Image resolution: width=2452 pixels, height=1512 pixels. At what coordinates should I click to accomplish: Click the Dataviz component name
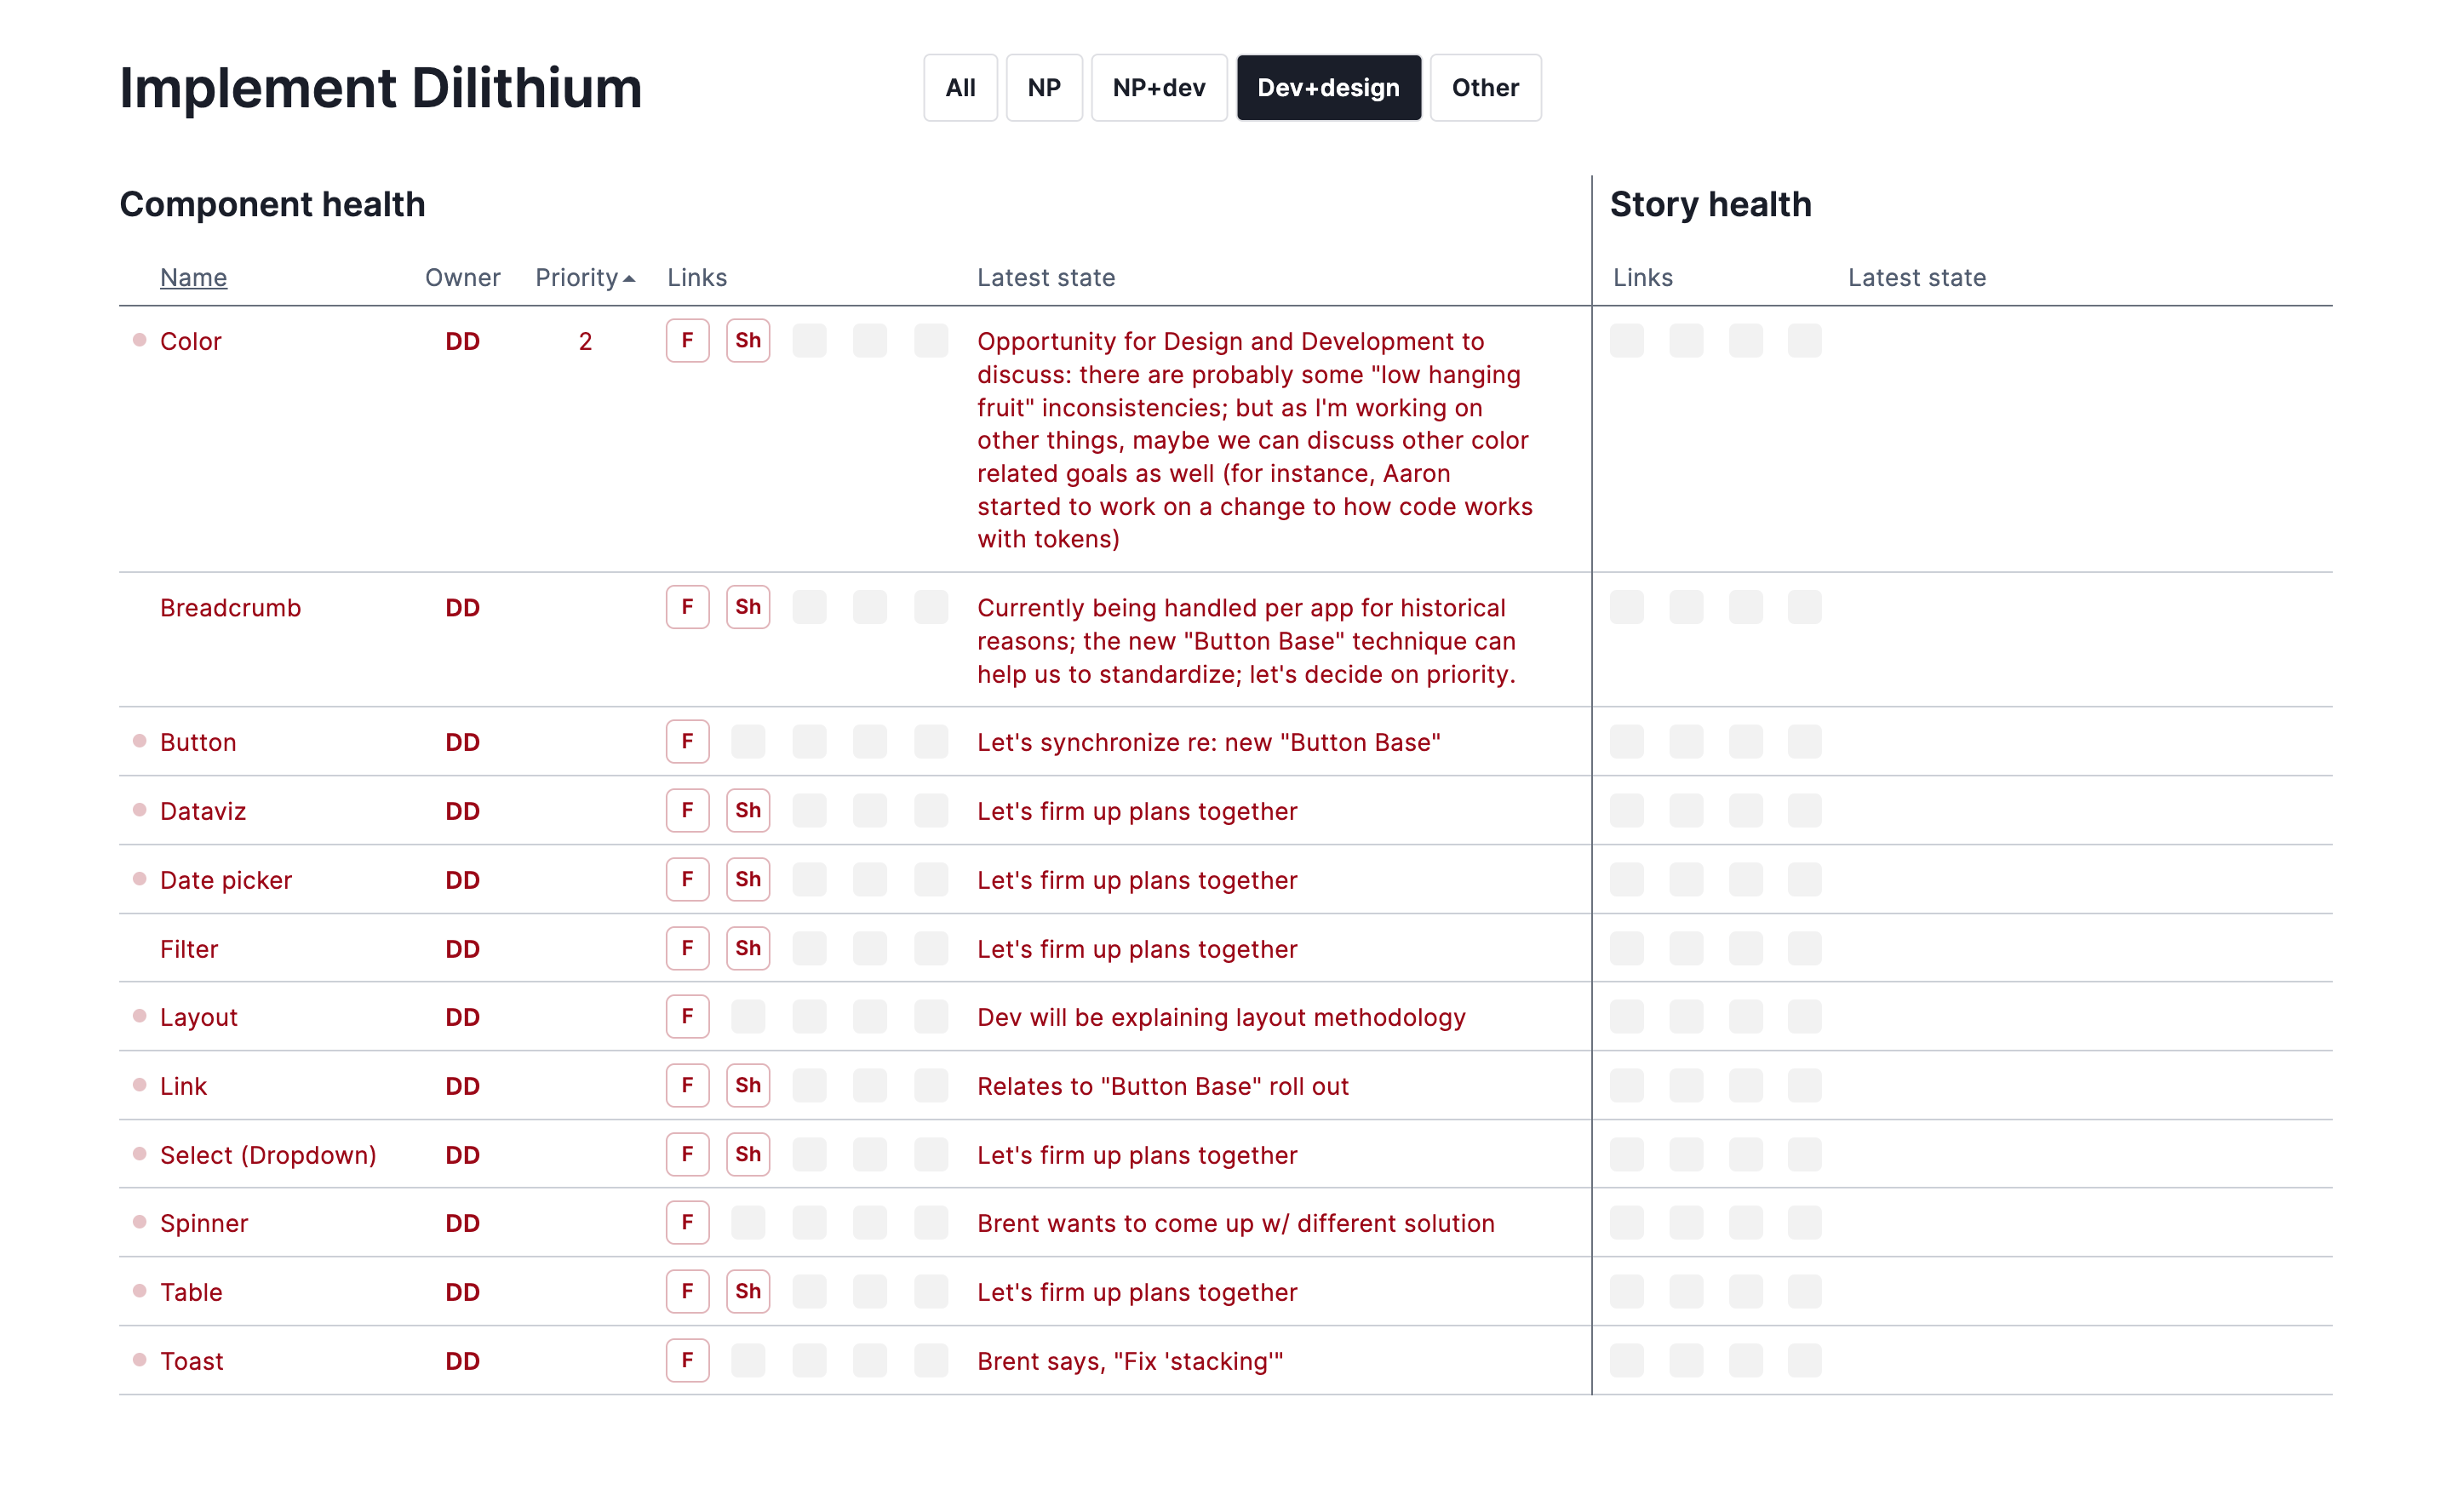(203, 812)
